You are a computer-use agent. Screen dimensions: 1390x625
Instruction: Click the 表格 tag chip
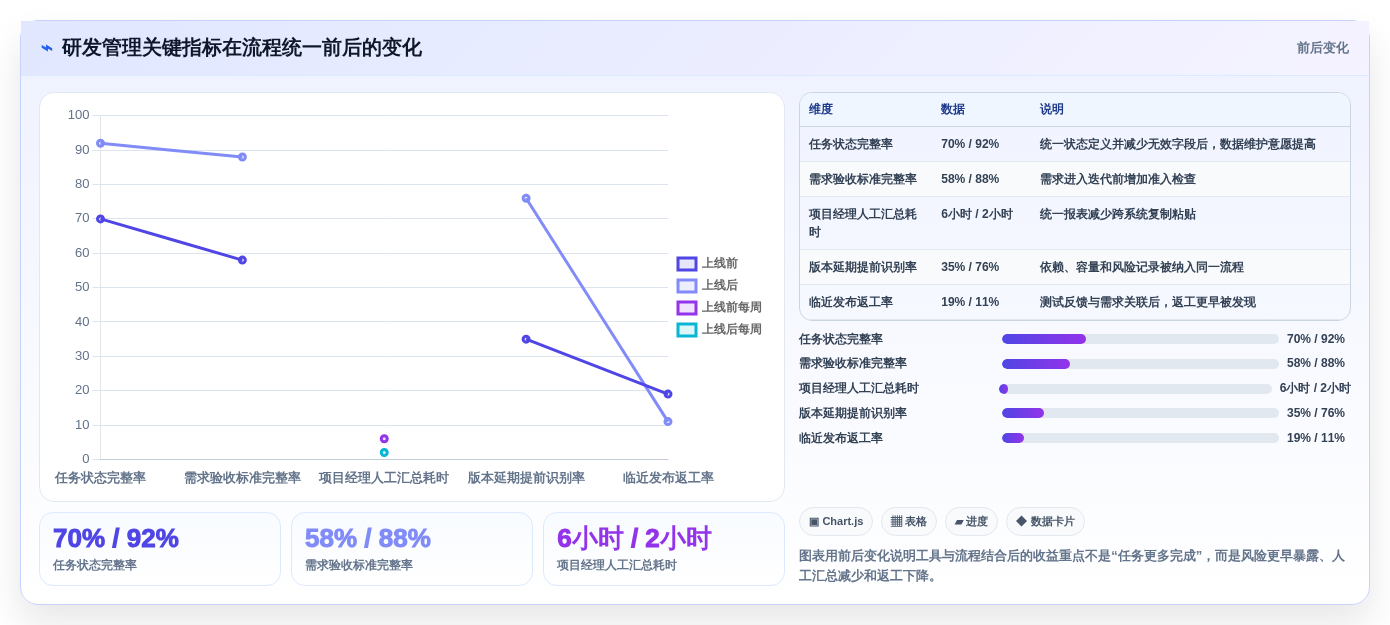[x=909, y=522]
